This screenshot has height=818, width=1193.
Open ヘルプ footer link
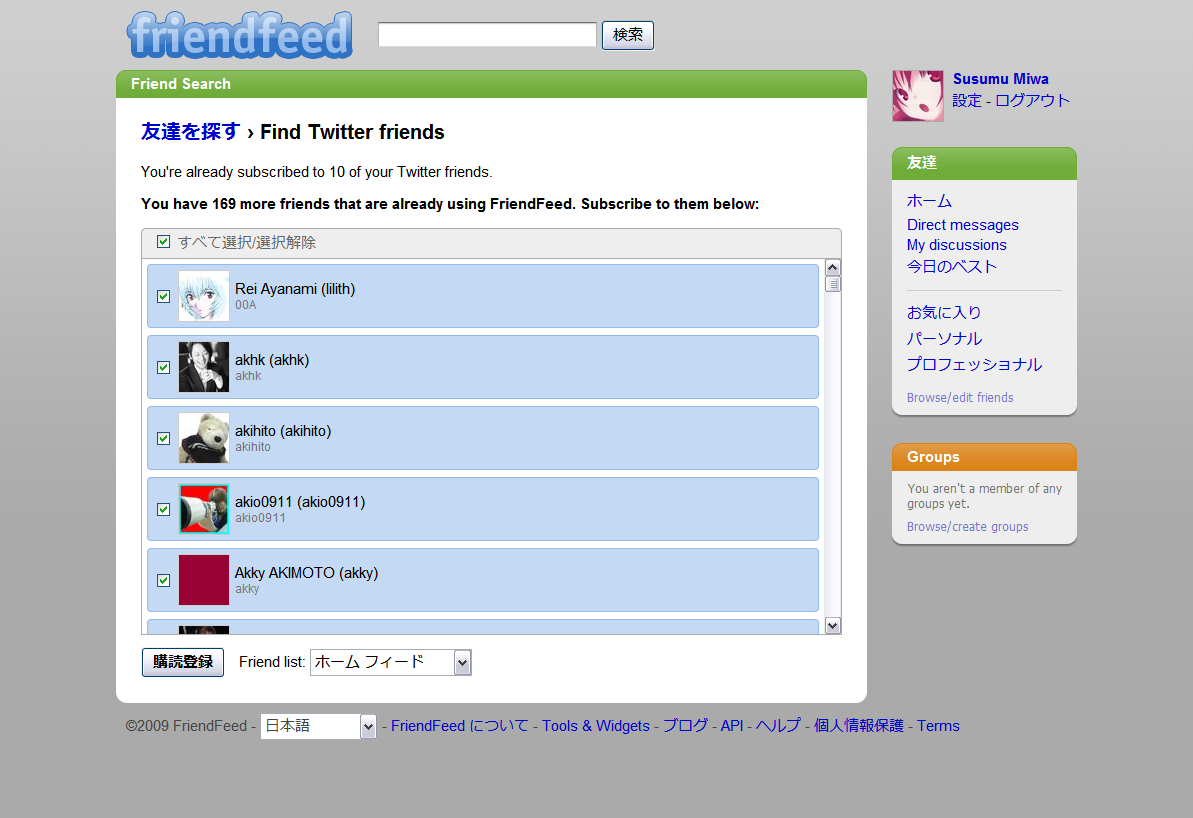coord(778,726)
